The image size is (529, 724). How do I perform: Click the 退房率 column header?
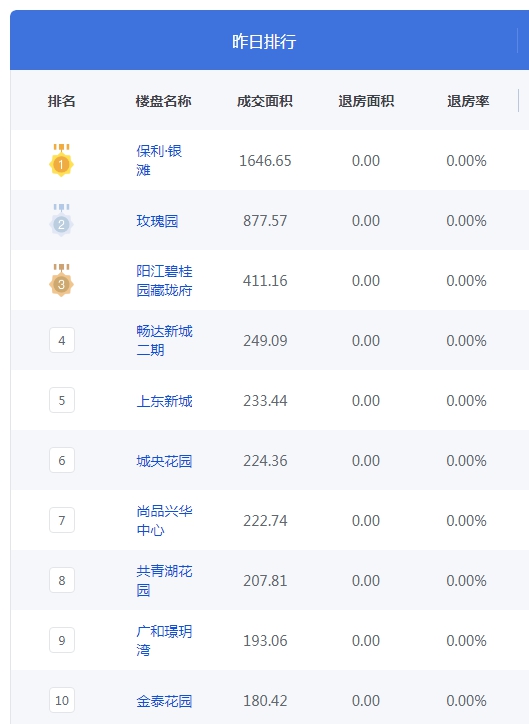468,101
